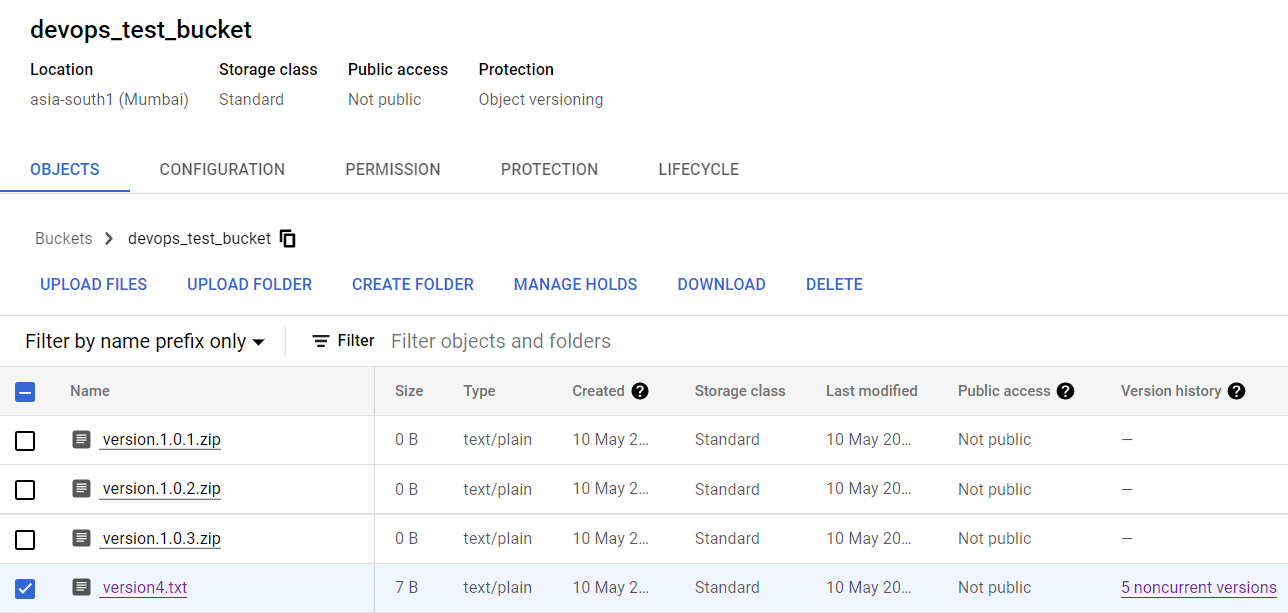Click the file icon beside version.1.0.1.zip
This screenshot has height=613, width=1288.
click(81, 439)
